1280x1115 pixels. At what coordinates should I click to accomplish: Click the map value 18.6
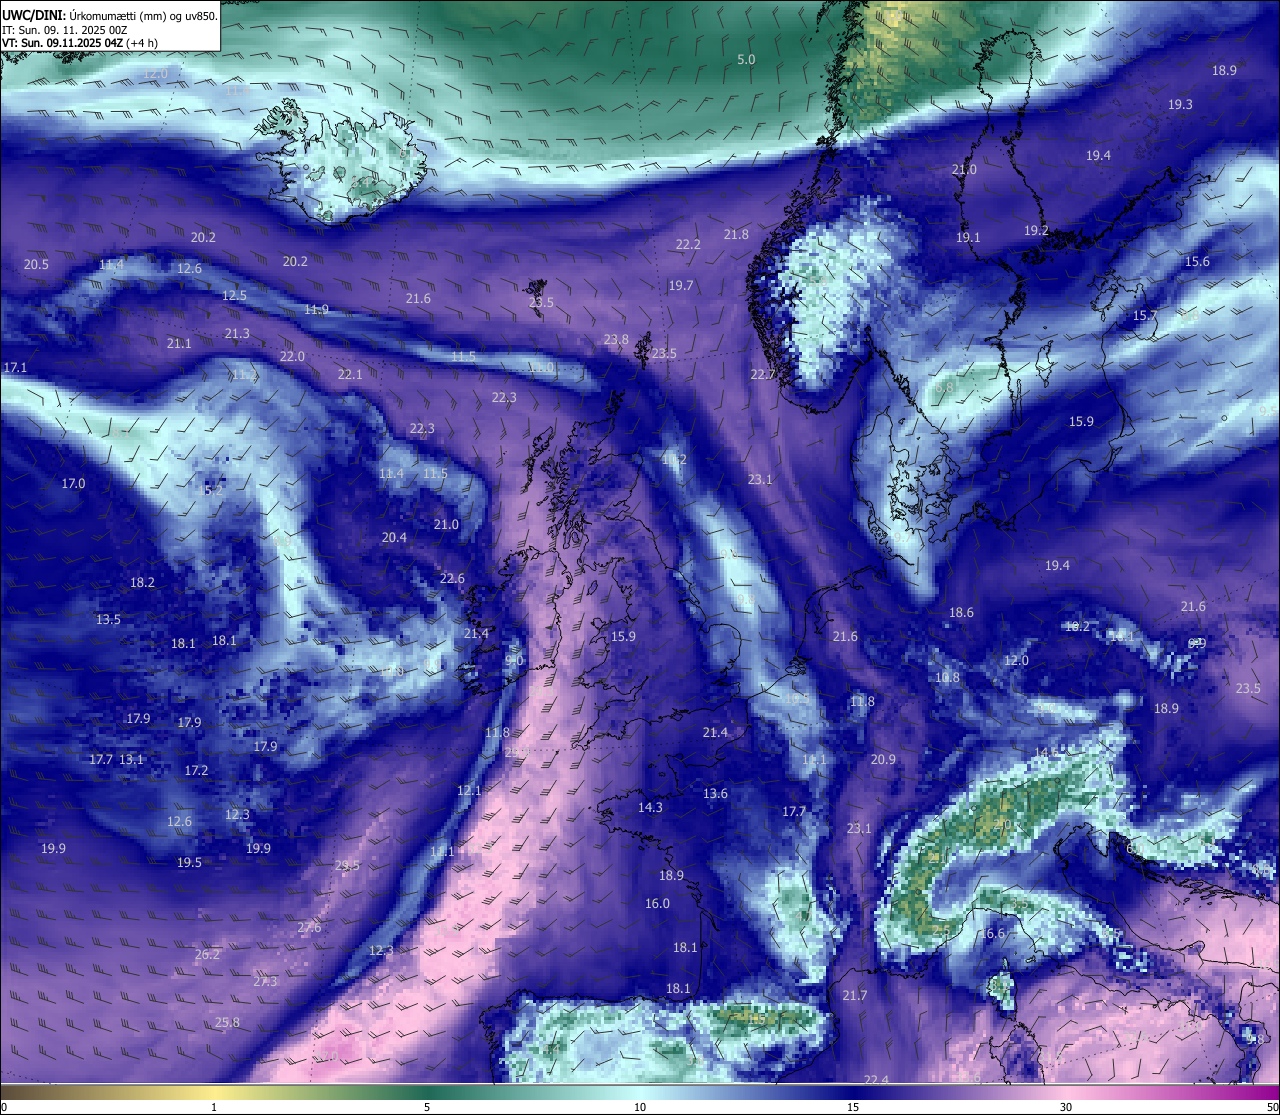coord(961,612)
